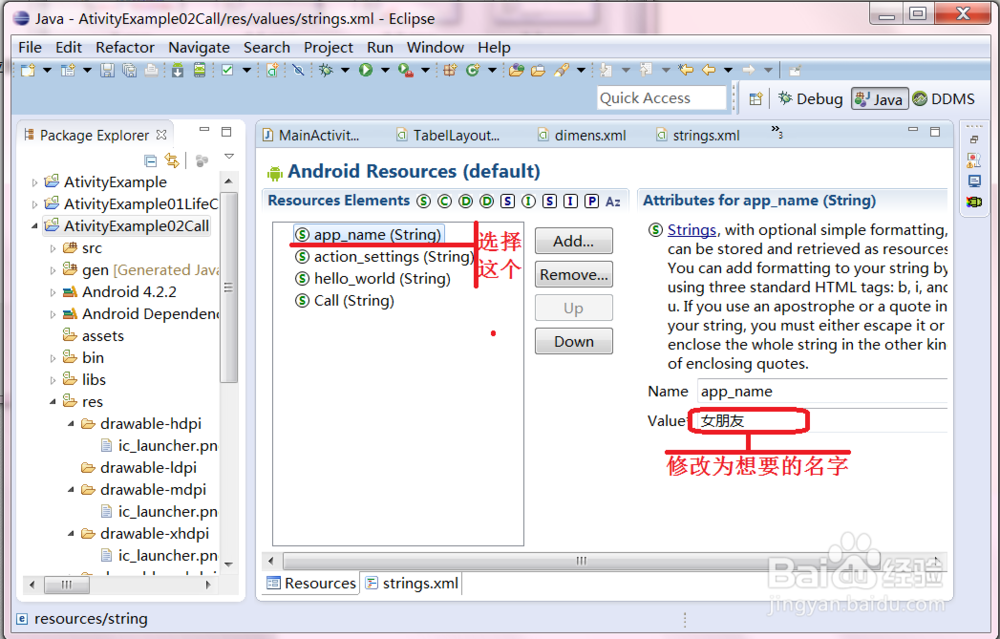Screen dimensions: 1000x639
Task: Open the Refactor menu
Action: click(125, 48)
